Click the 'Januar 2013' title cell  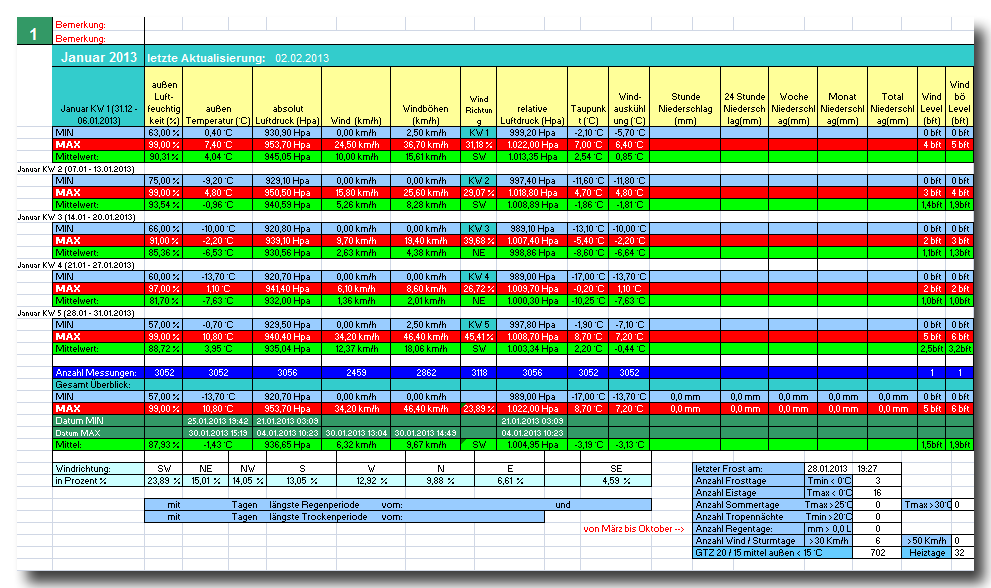[x=99, y=57]
